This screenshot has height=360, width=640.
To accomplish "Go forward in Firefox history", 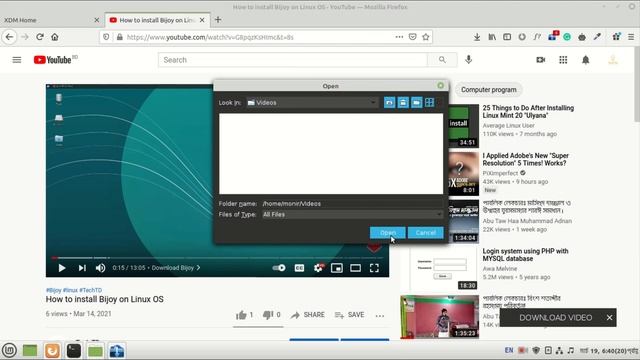I will coord(25,37).
